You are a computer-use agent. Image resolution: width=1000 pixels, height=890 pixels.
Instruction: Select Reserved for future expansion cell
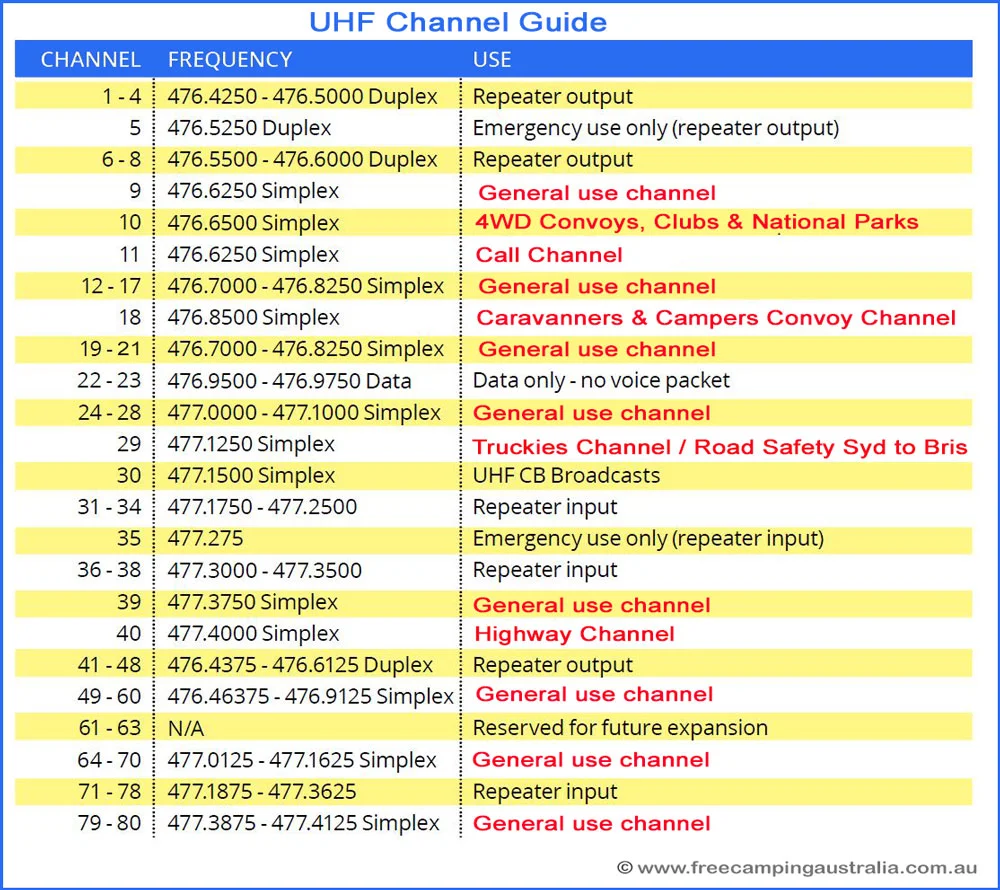tap(620, 728)
